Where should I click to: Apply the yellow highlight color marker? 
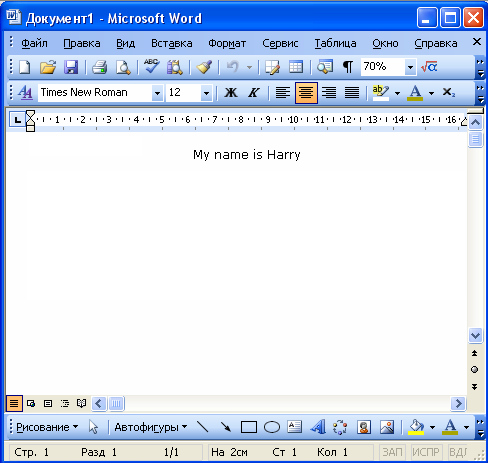pos(381,93)
